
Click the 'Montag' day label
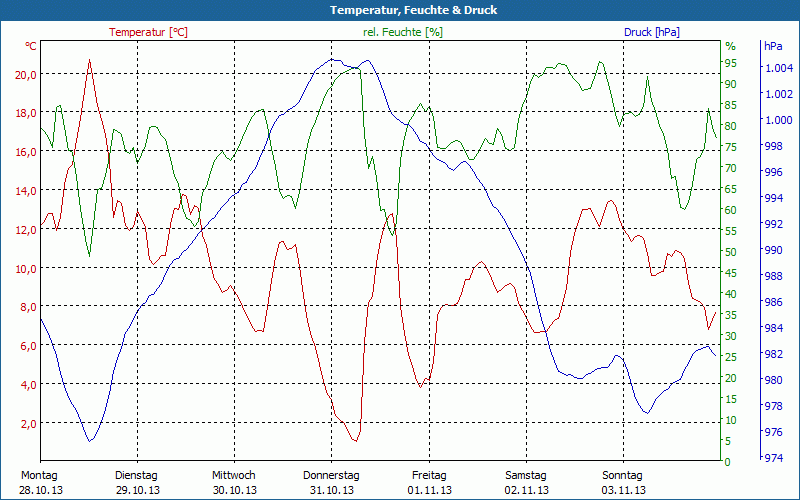pos(39,476)
